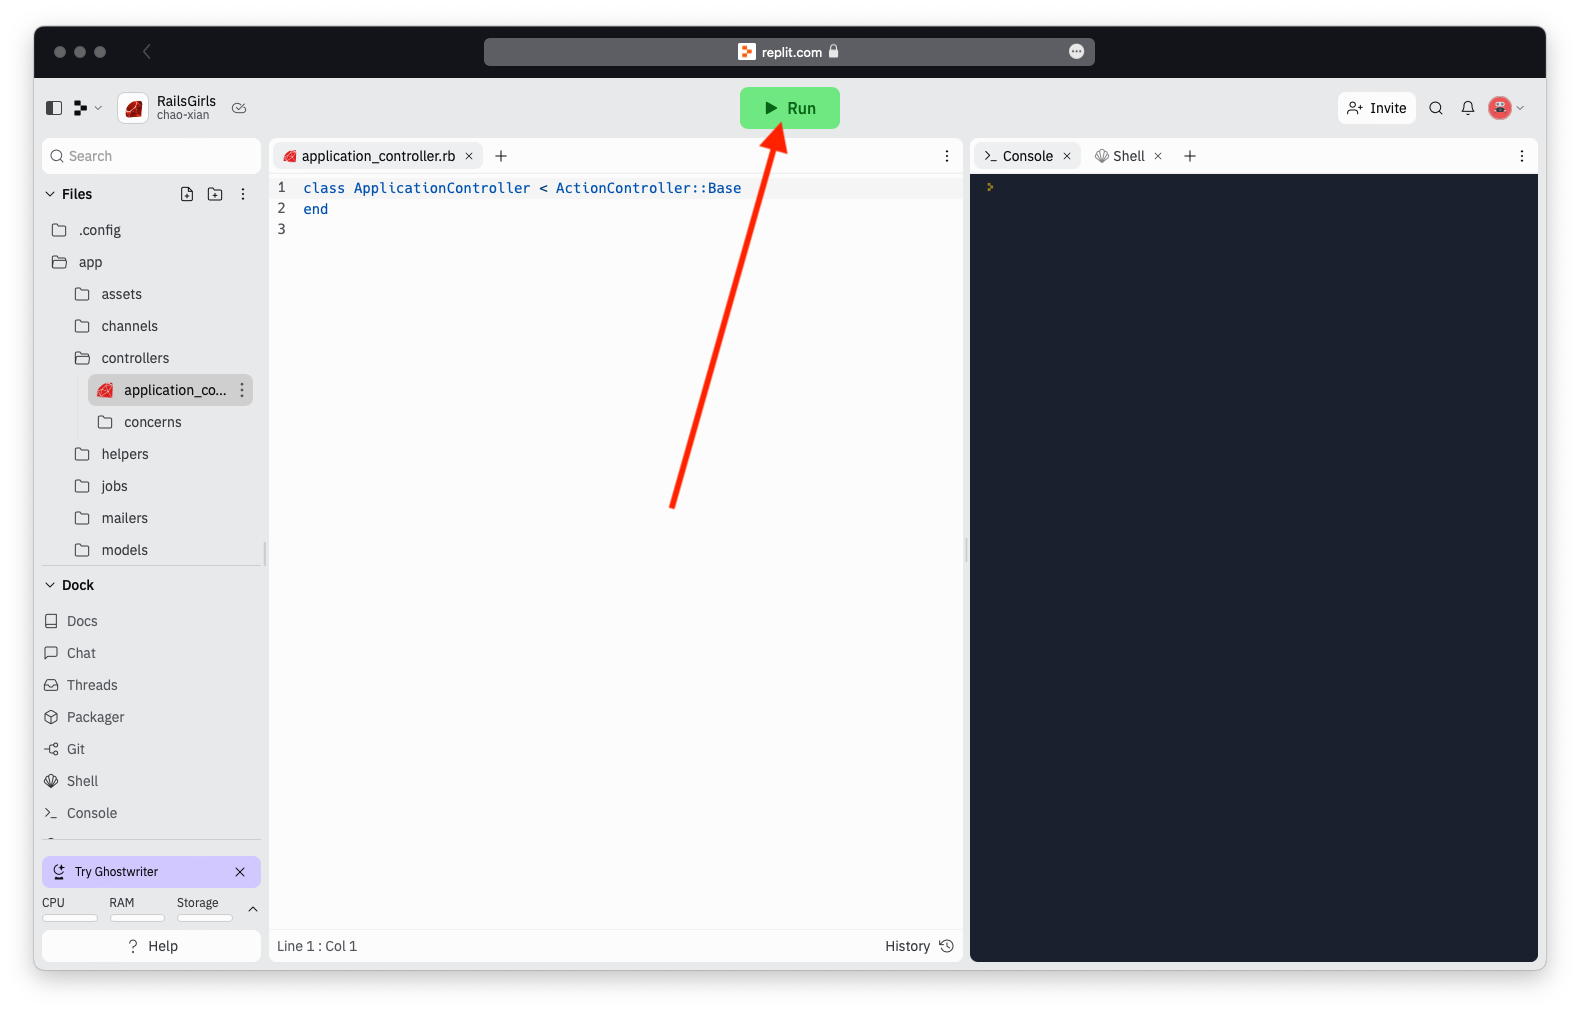Screen dimensions: 1580x1012
Task: Expand the mailers folder
Action: (160, 518)
